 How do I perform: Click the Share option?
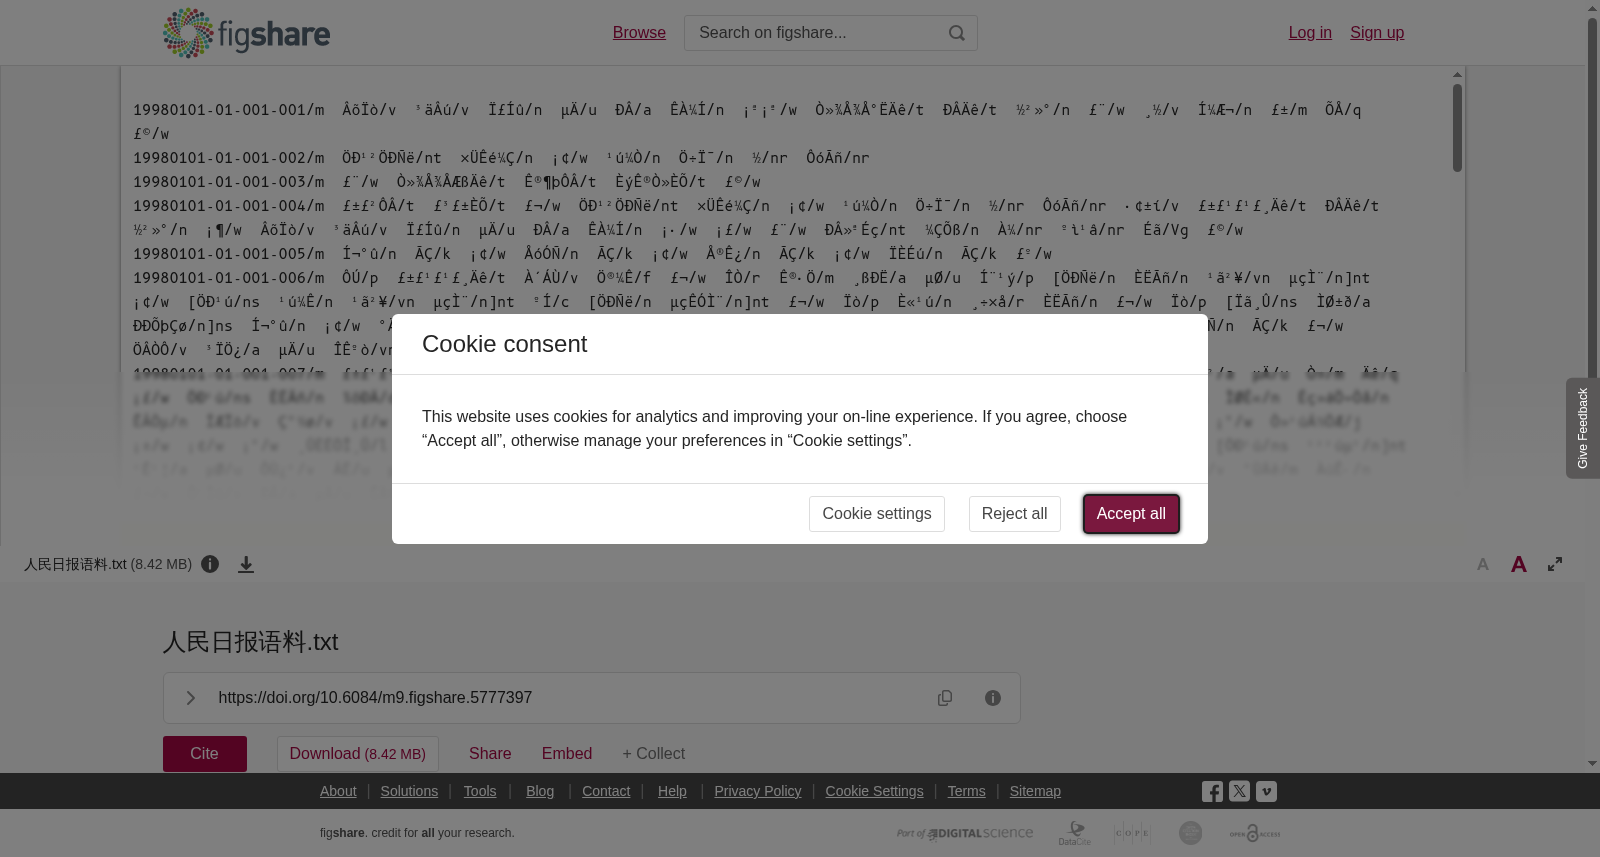click(x=490, y=754)
